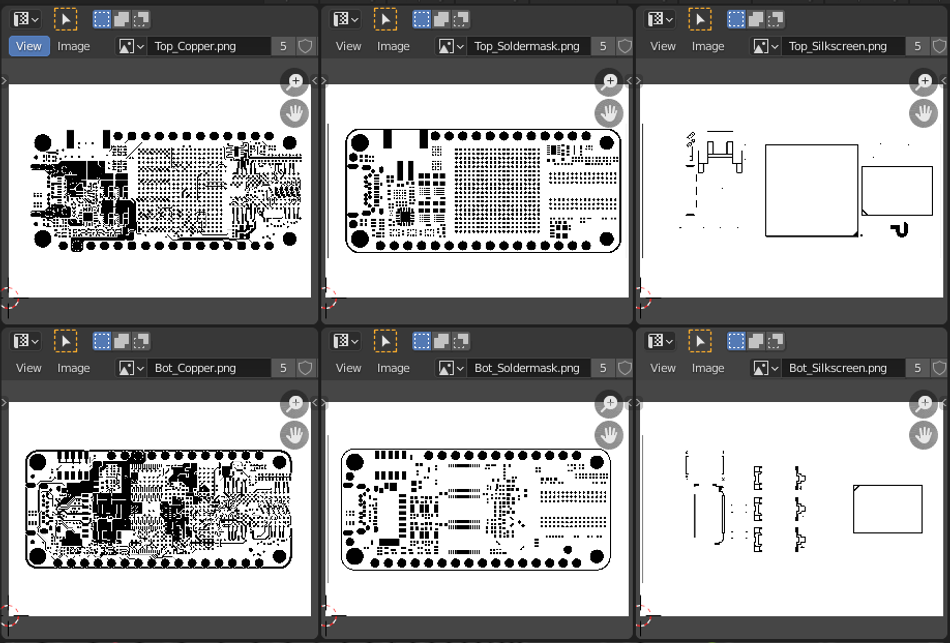Screen dimensions: 950x643
Task: Open editor type dropdown in Bot_Soldermask.png panel
Action: pos(345,341)
